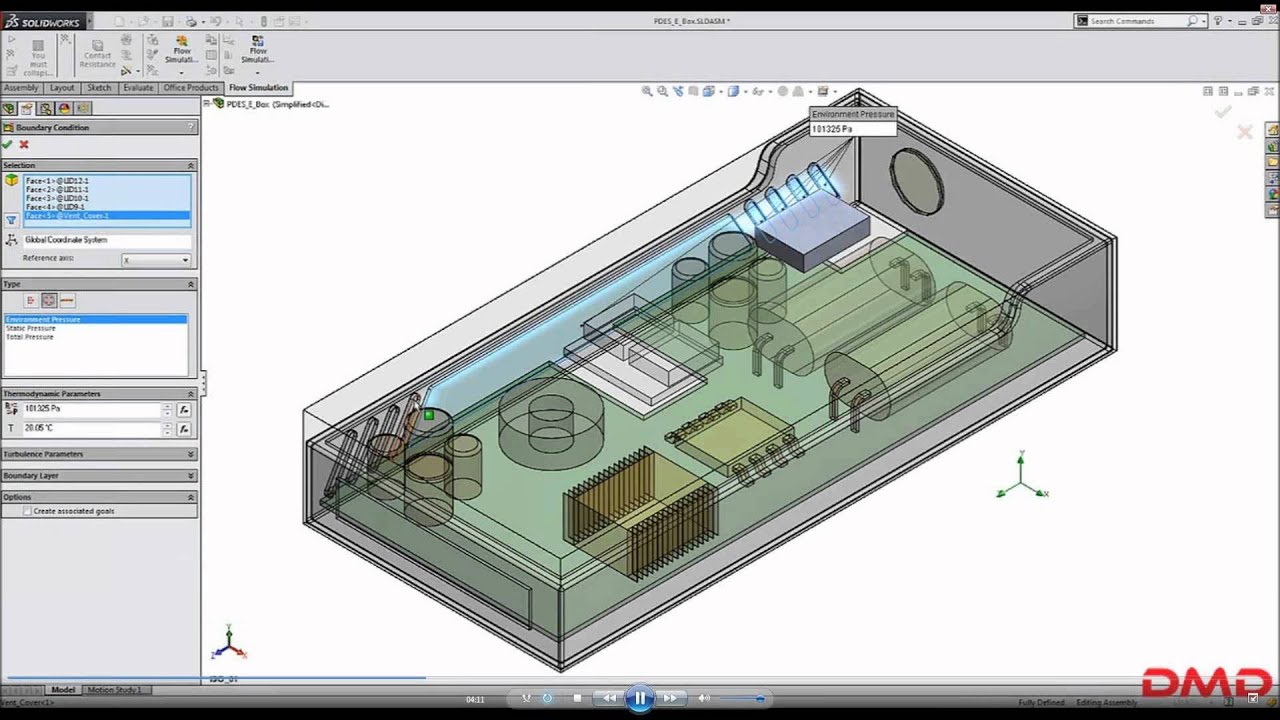The width and height of the screenshot is (1280, 720).
Task: Open Boundary Condition help question mark
Action: pyautogui.click(x=190, y=127)
